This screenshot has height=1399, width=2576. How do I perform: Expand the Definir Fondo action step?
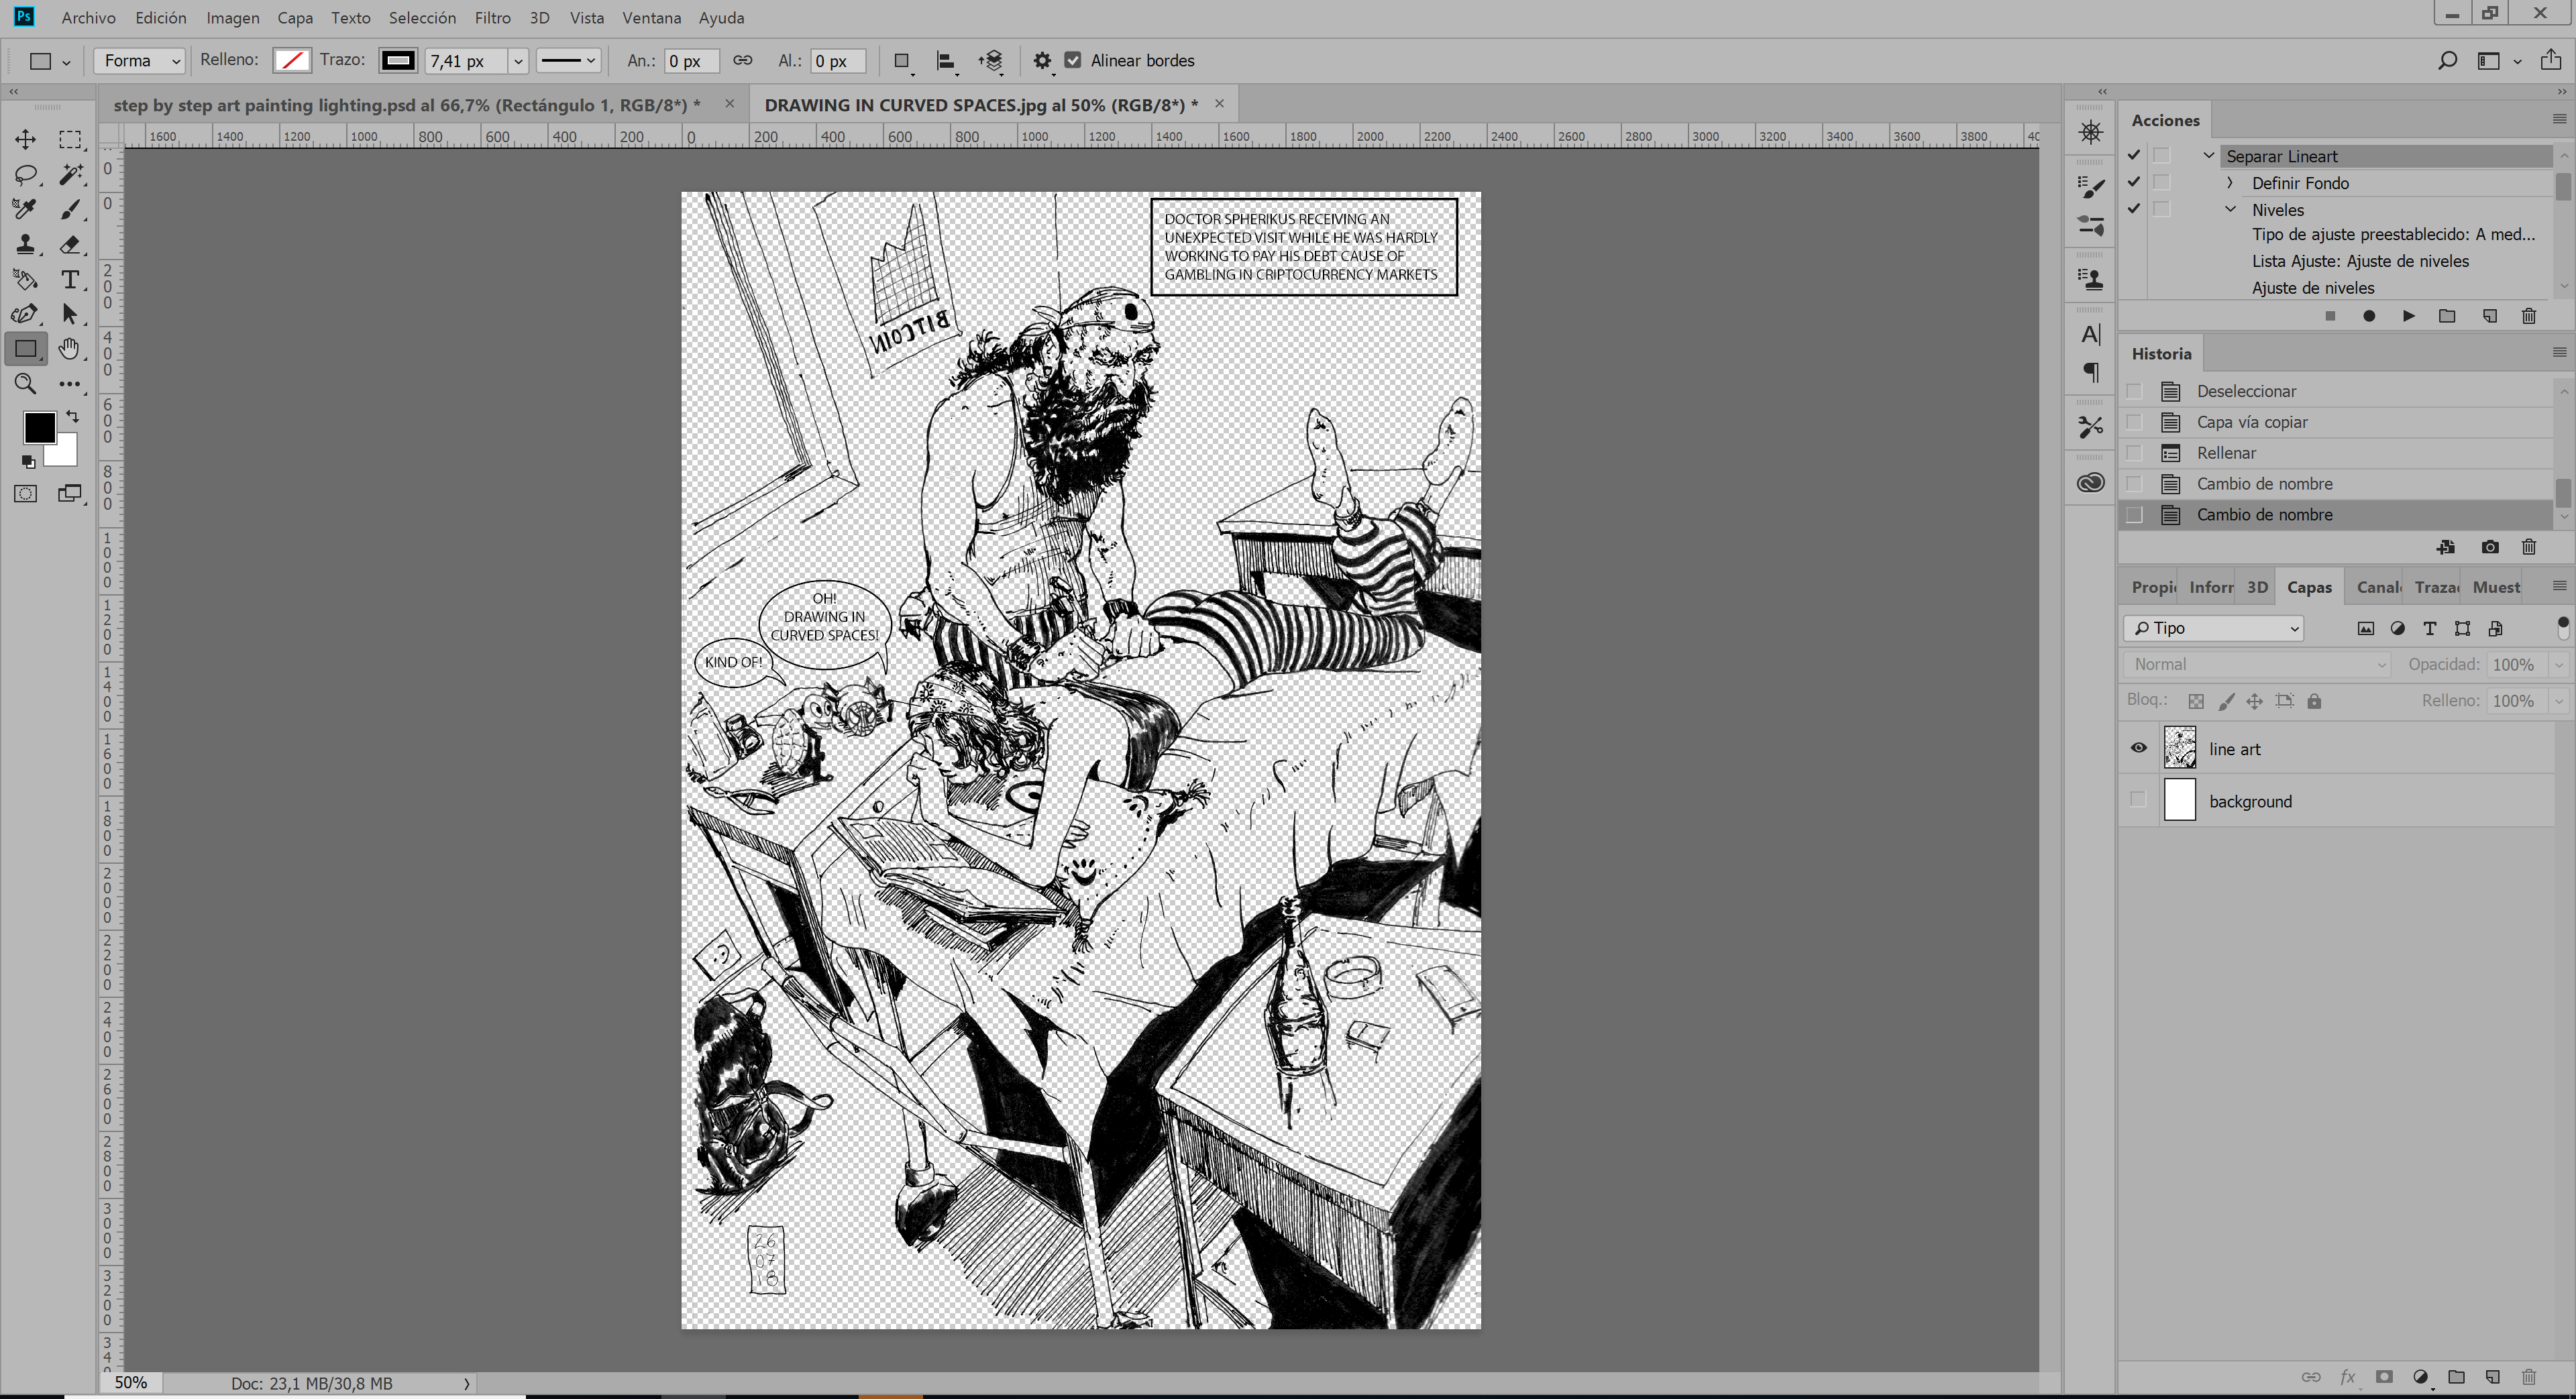pyautogui.click(x=2230, y=183)
